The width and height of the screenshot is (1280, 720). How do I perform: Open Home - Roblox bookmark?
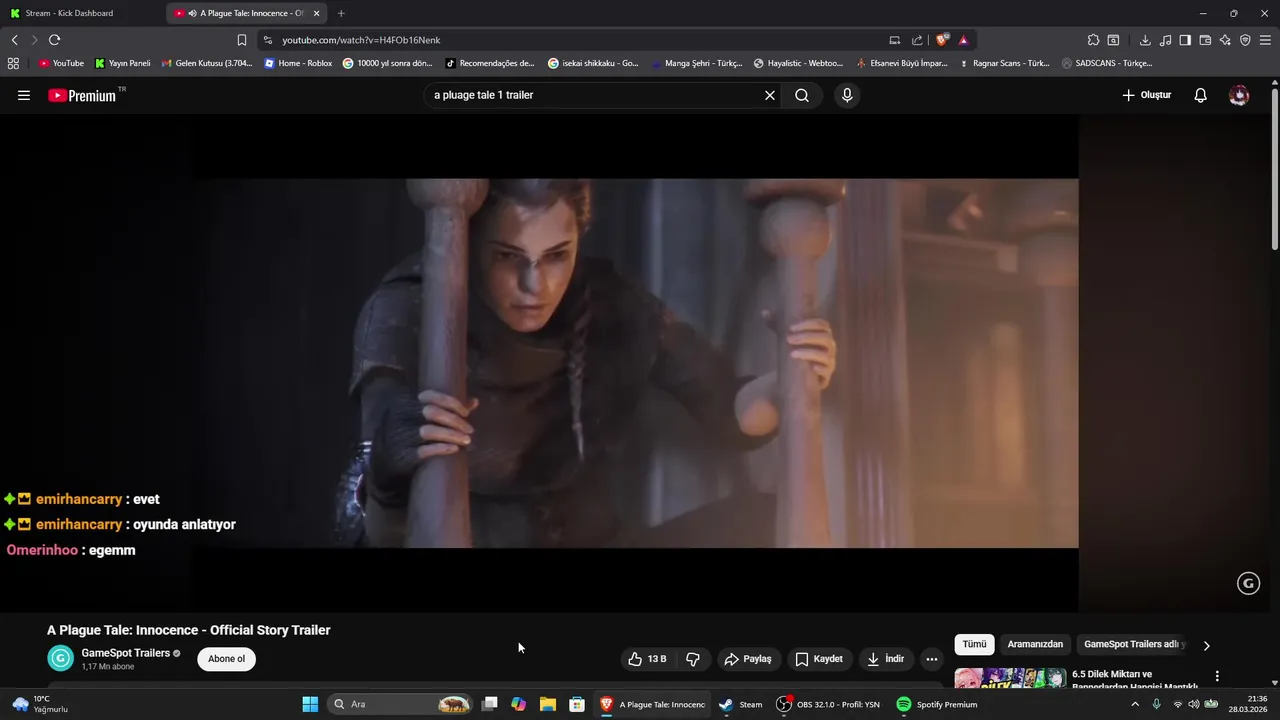(x=298, y=63)
